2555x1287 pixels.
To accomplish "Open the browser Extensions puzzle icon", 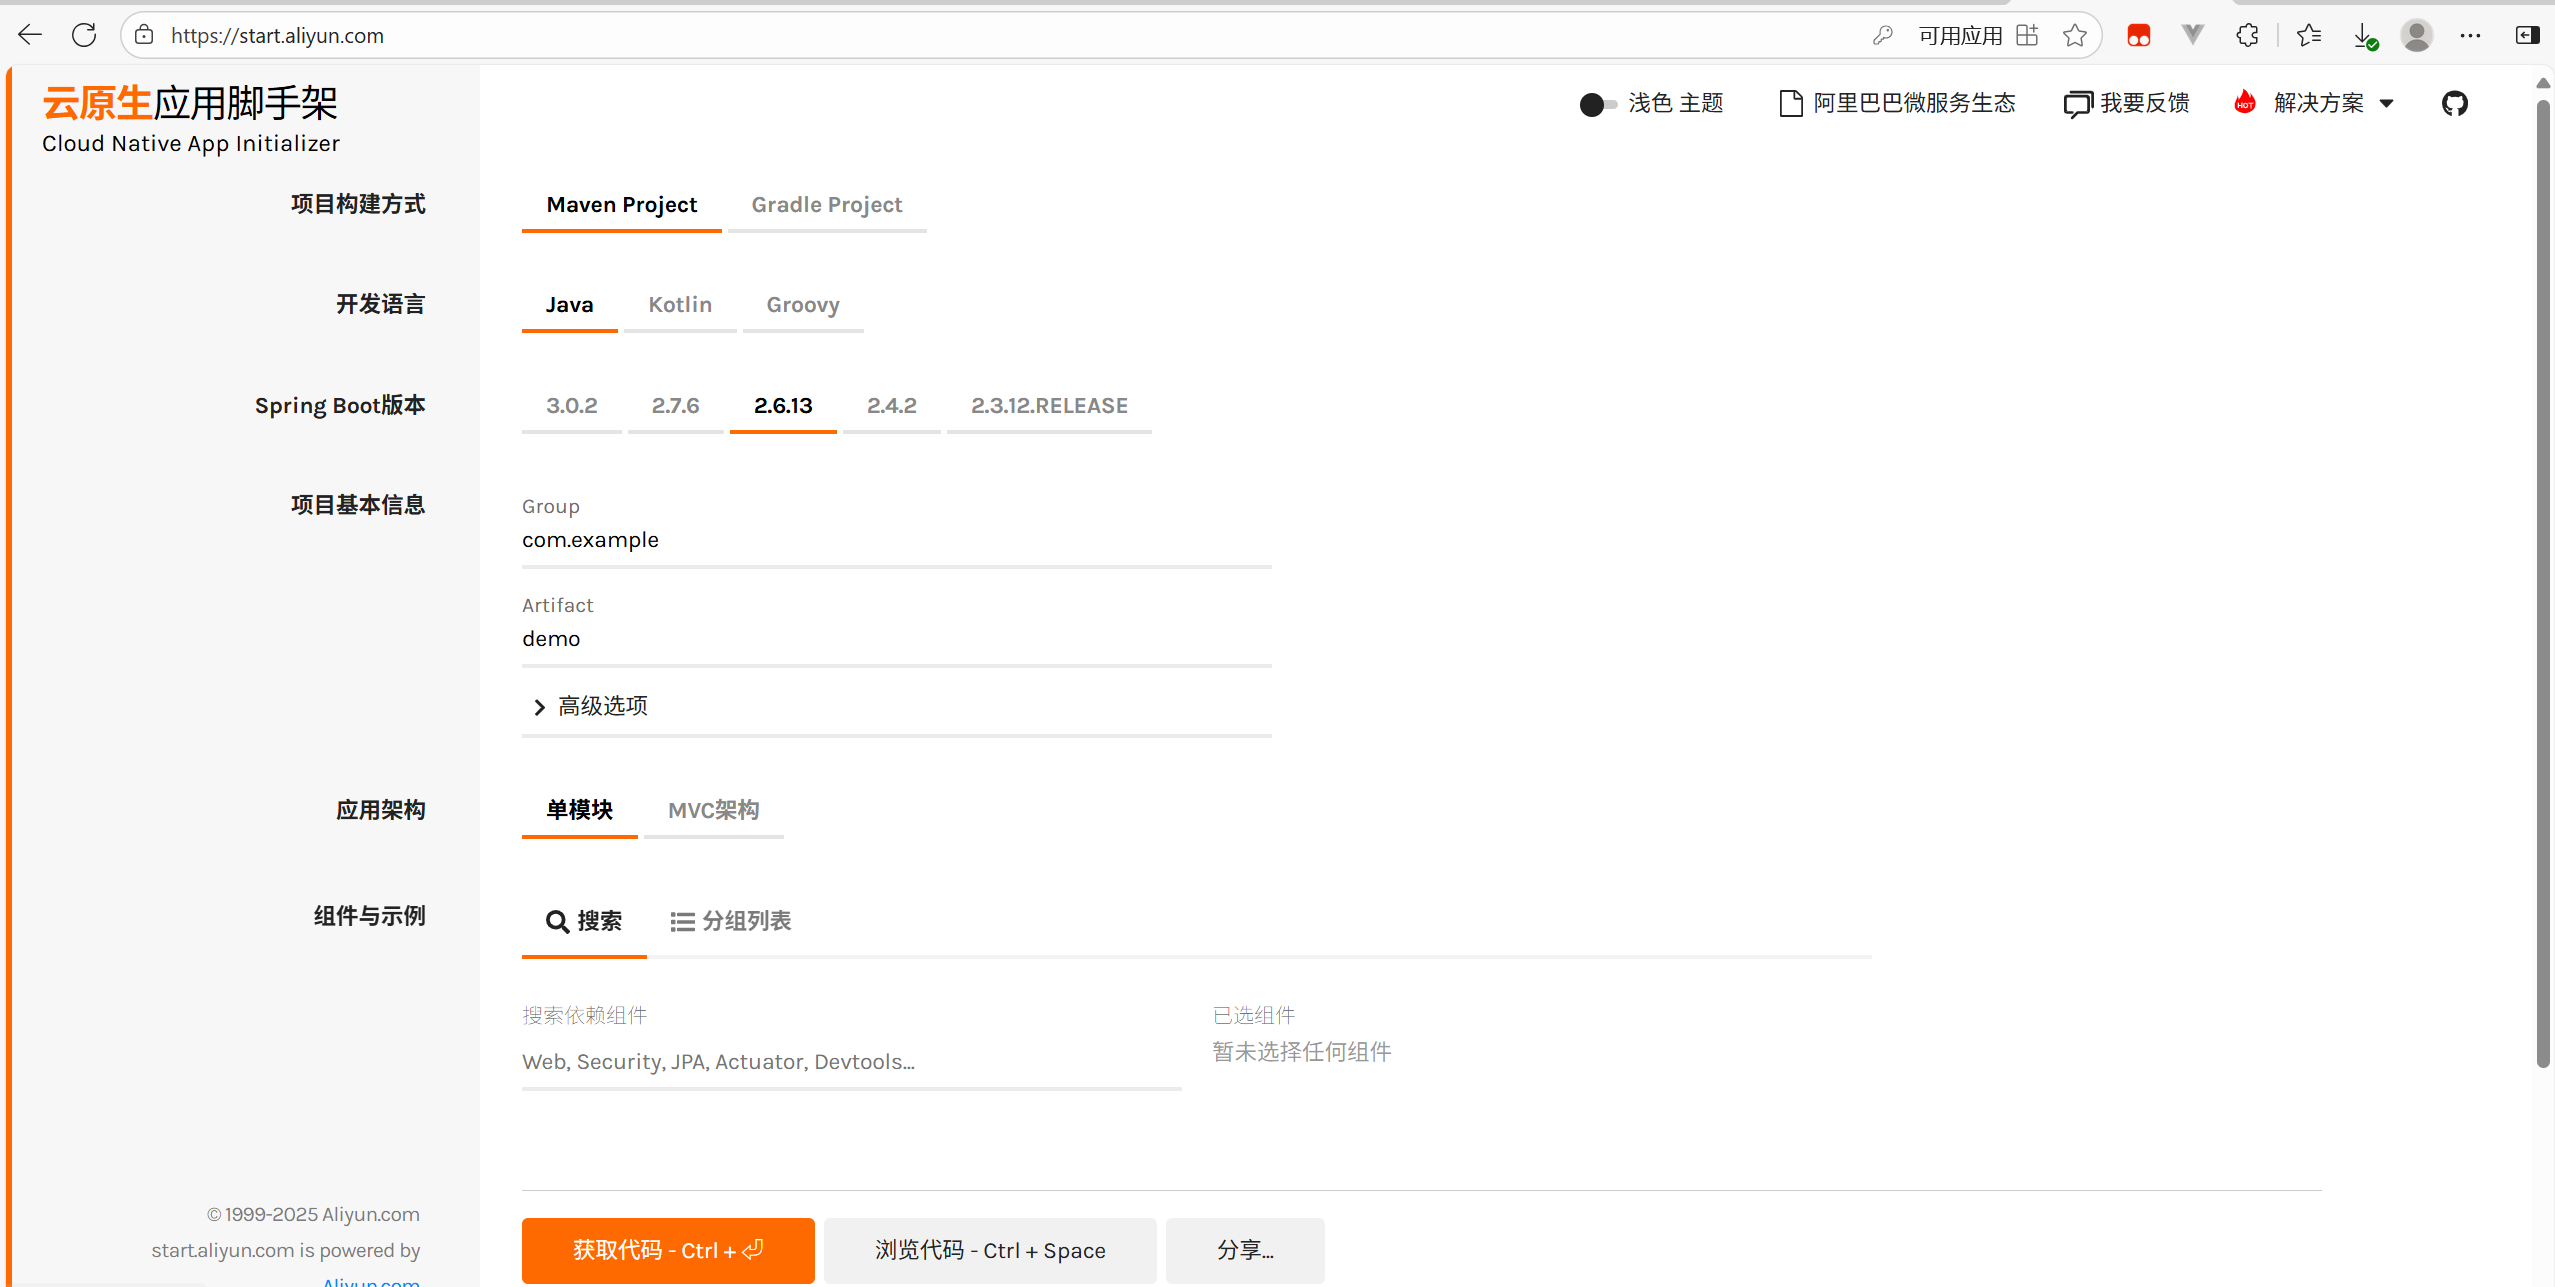I will (x=2247, y=35).
